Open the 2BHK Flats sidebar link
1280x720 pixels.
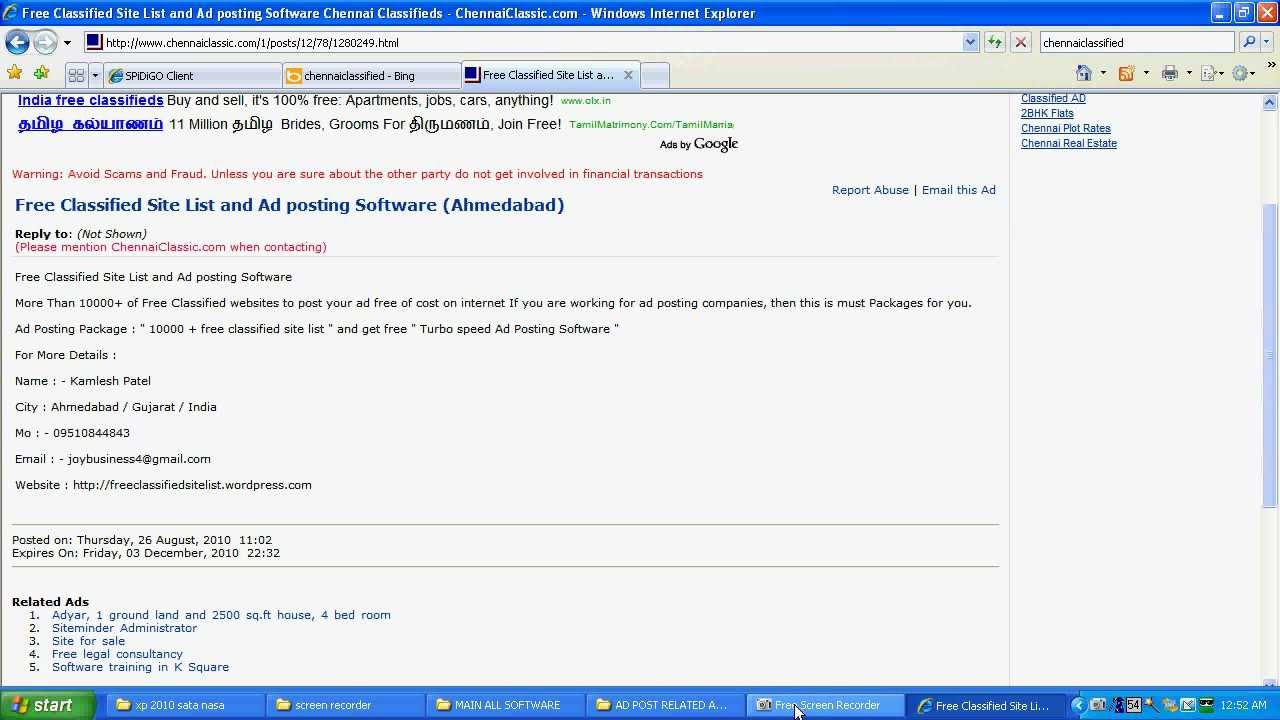(x=1047, y=113)
